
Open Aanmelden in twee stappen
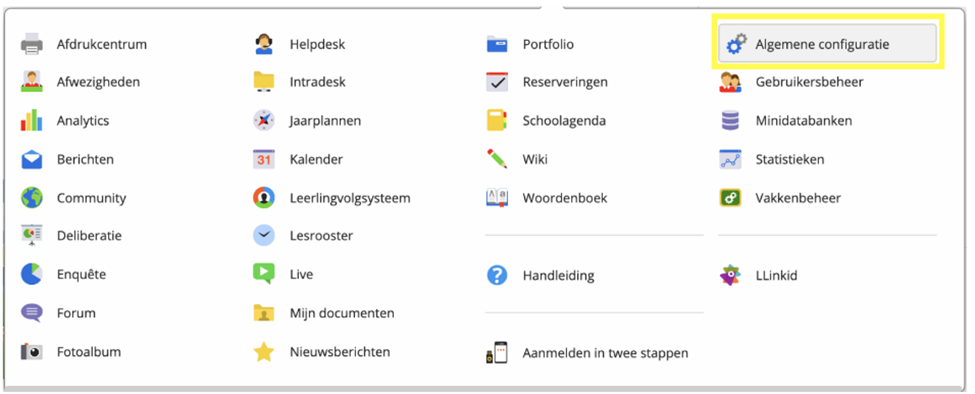tap(605, 353)
